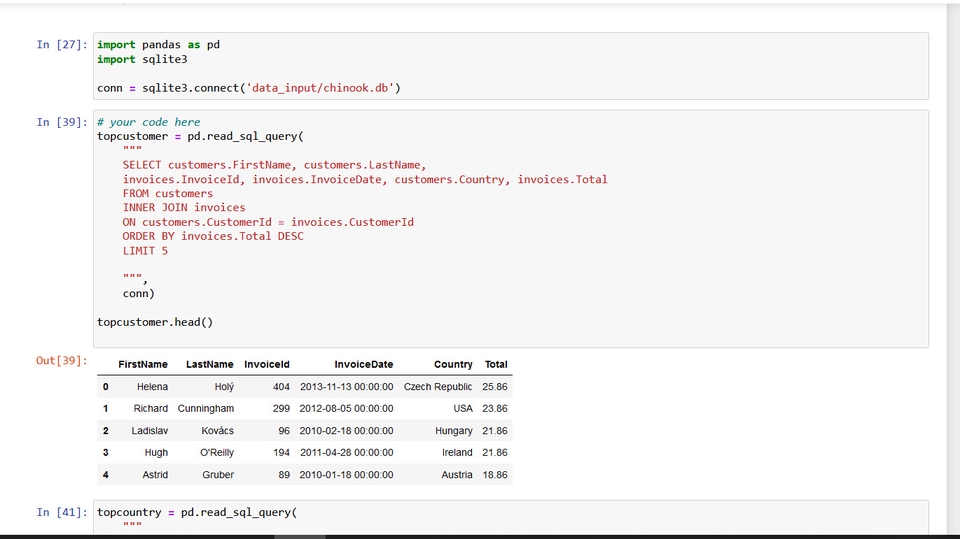960x539 pixels.
Task: Click the 'USA' country cell
Action: pos(463,409)
